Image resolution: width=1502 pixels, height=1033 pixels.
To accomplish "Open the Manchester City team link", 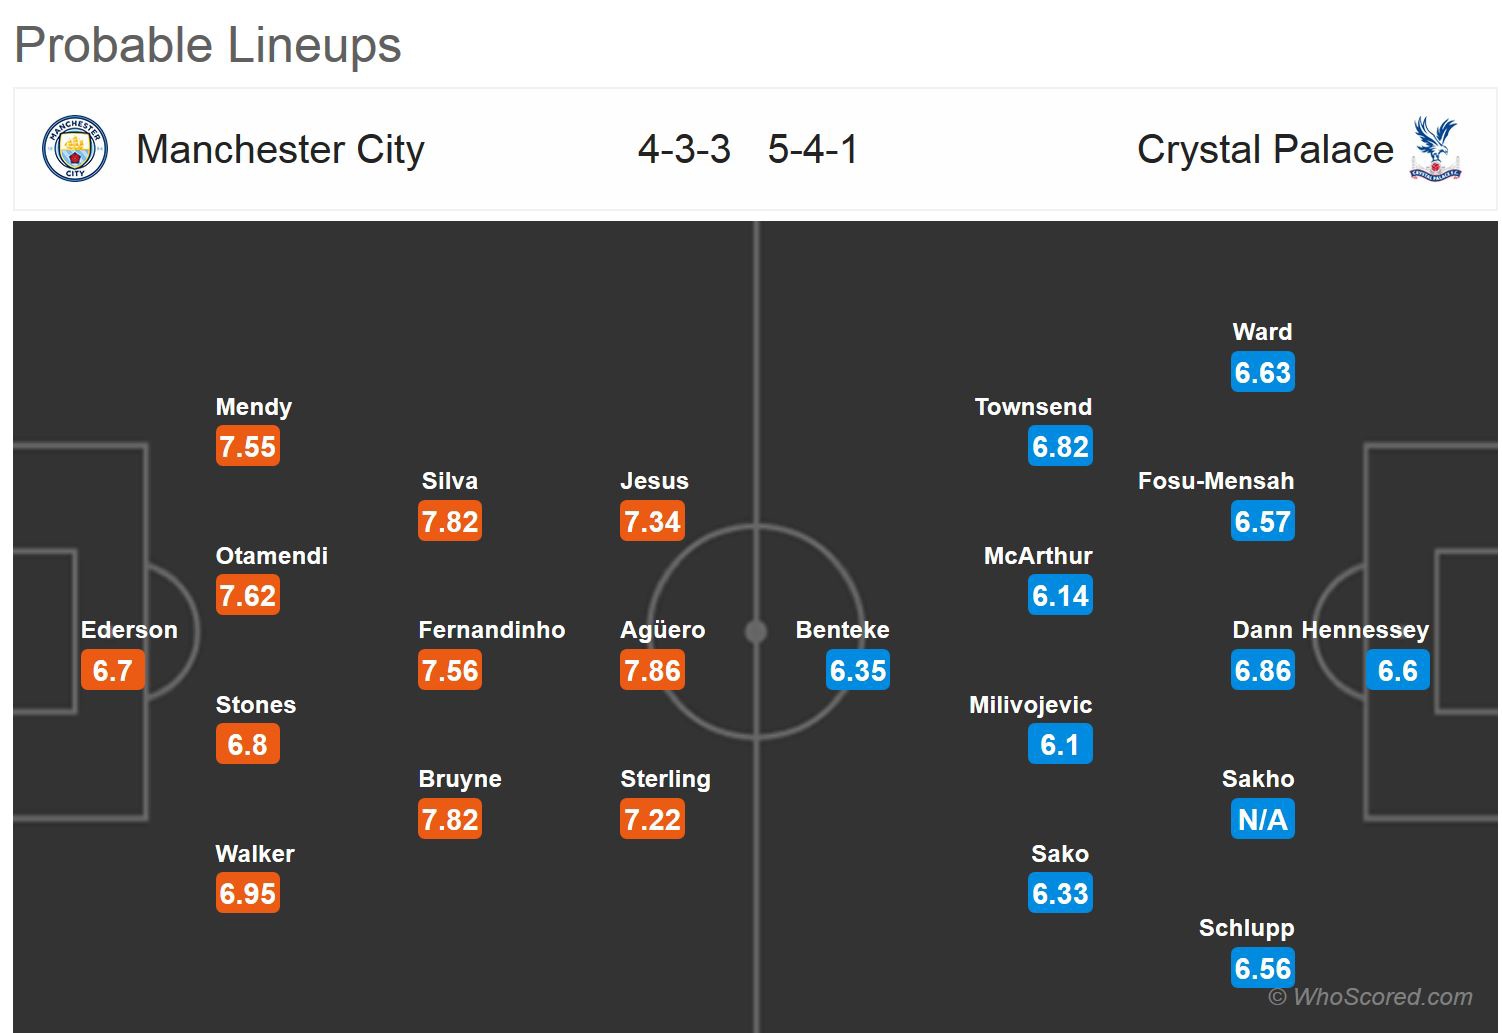I will pyautogui.click(x=280, y=150).
